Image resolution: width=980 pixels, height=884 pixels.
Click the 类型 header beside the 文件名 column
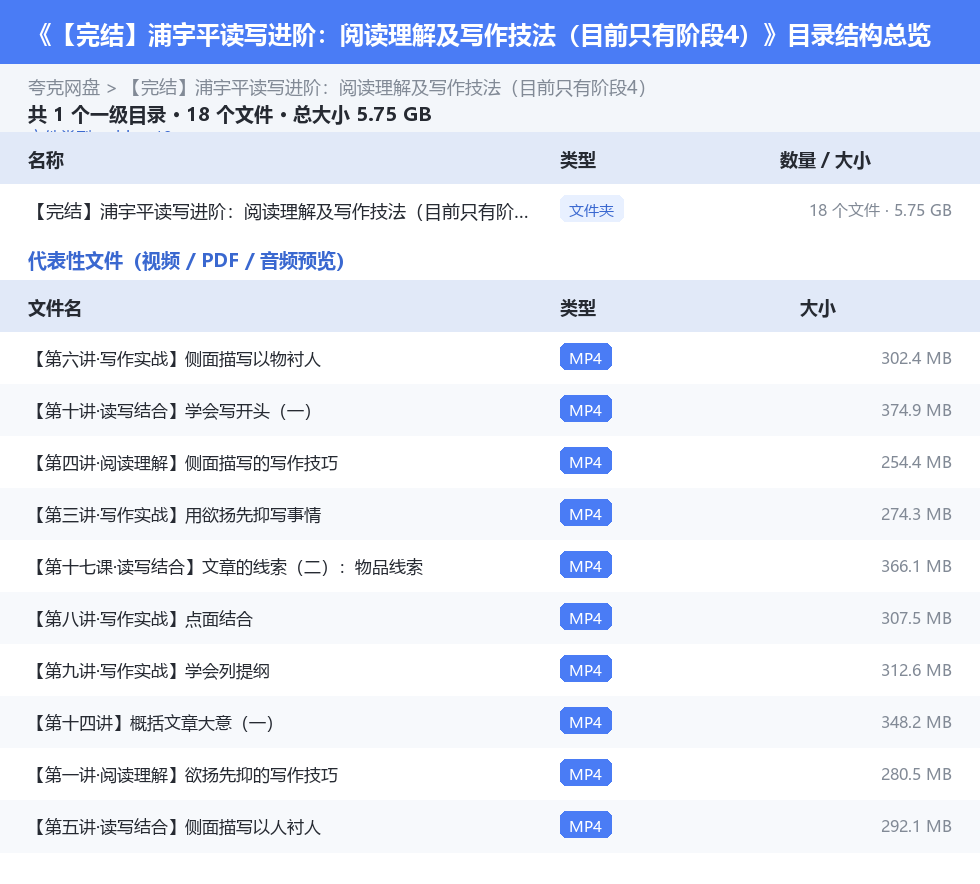(x=578, y=308)
